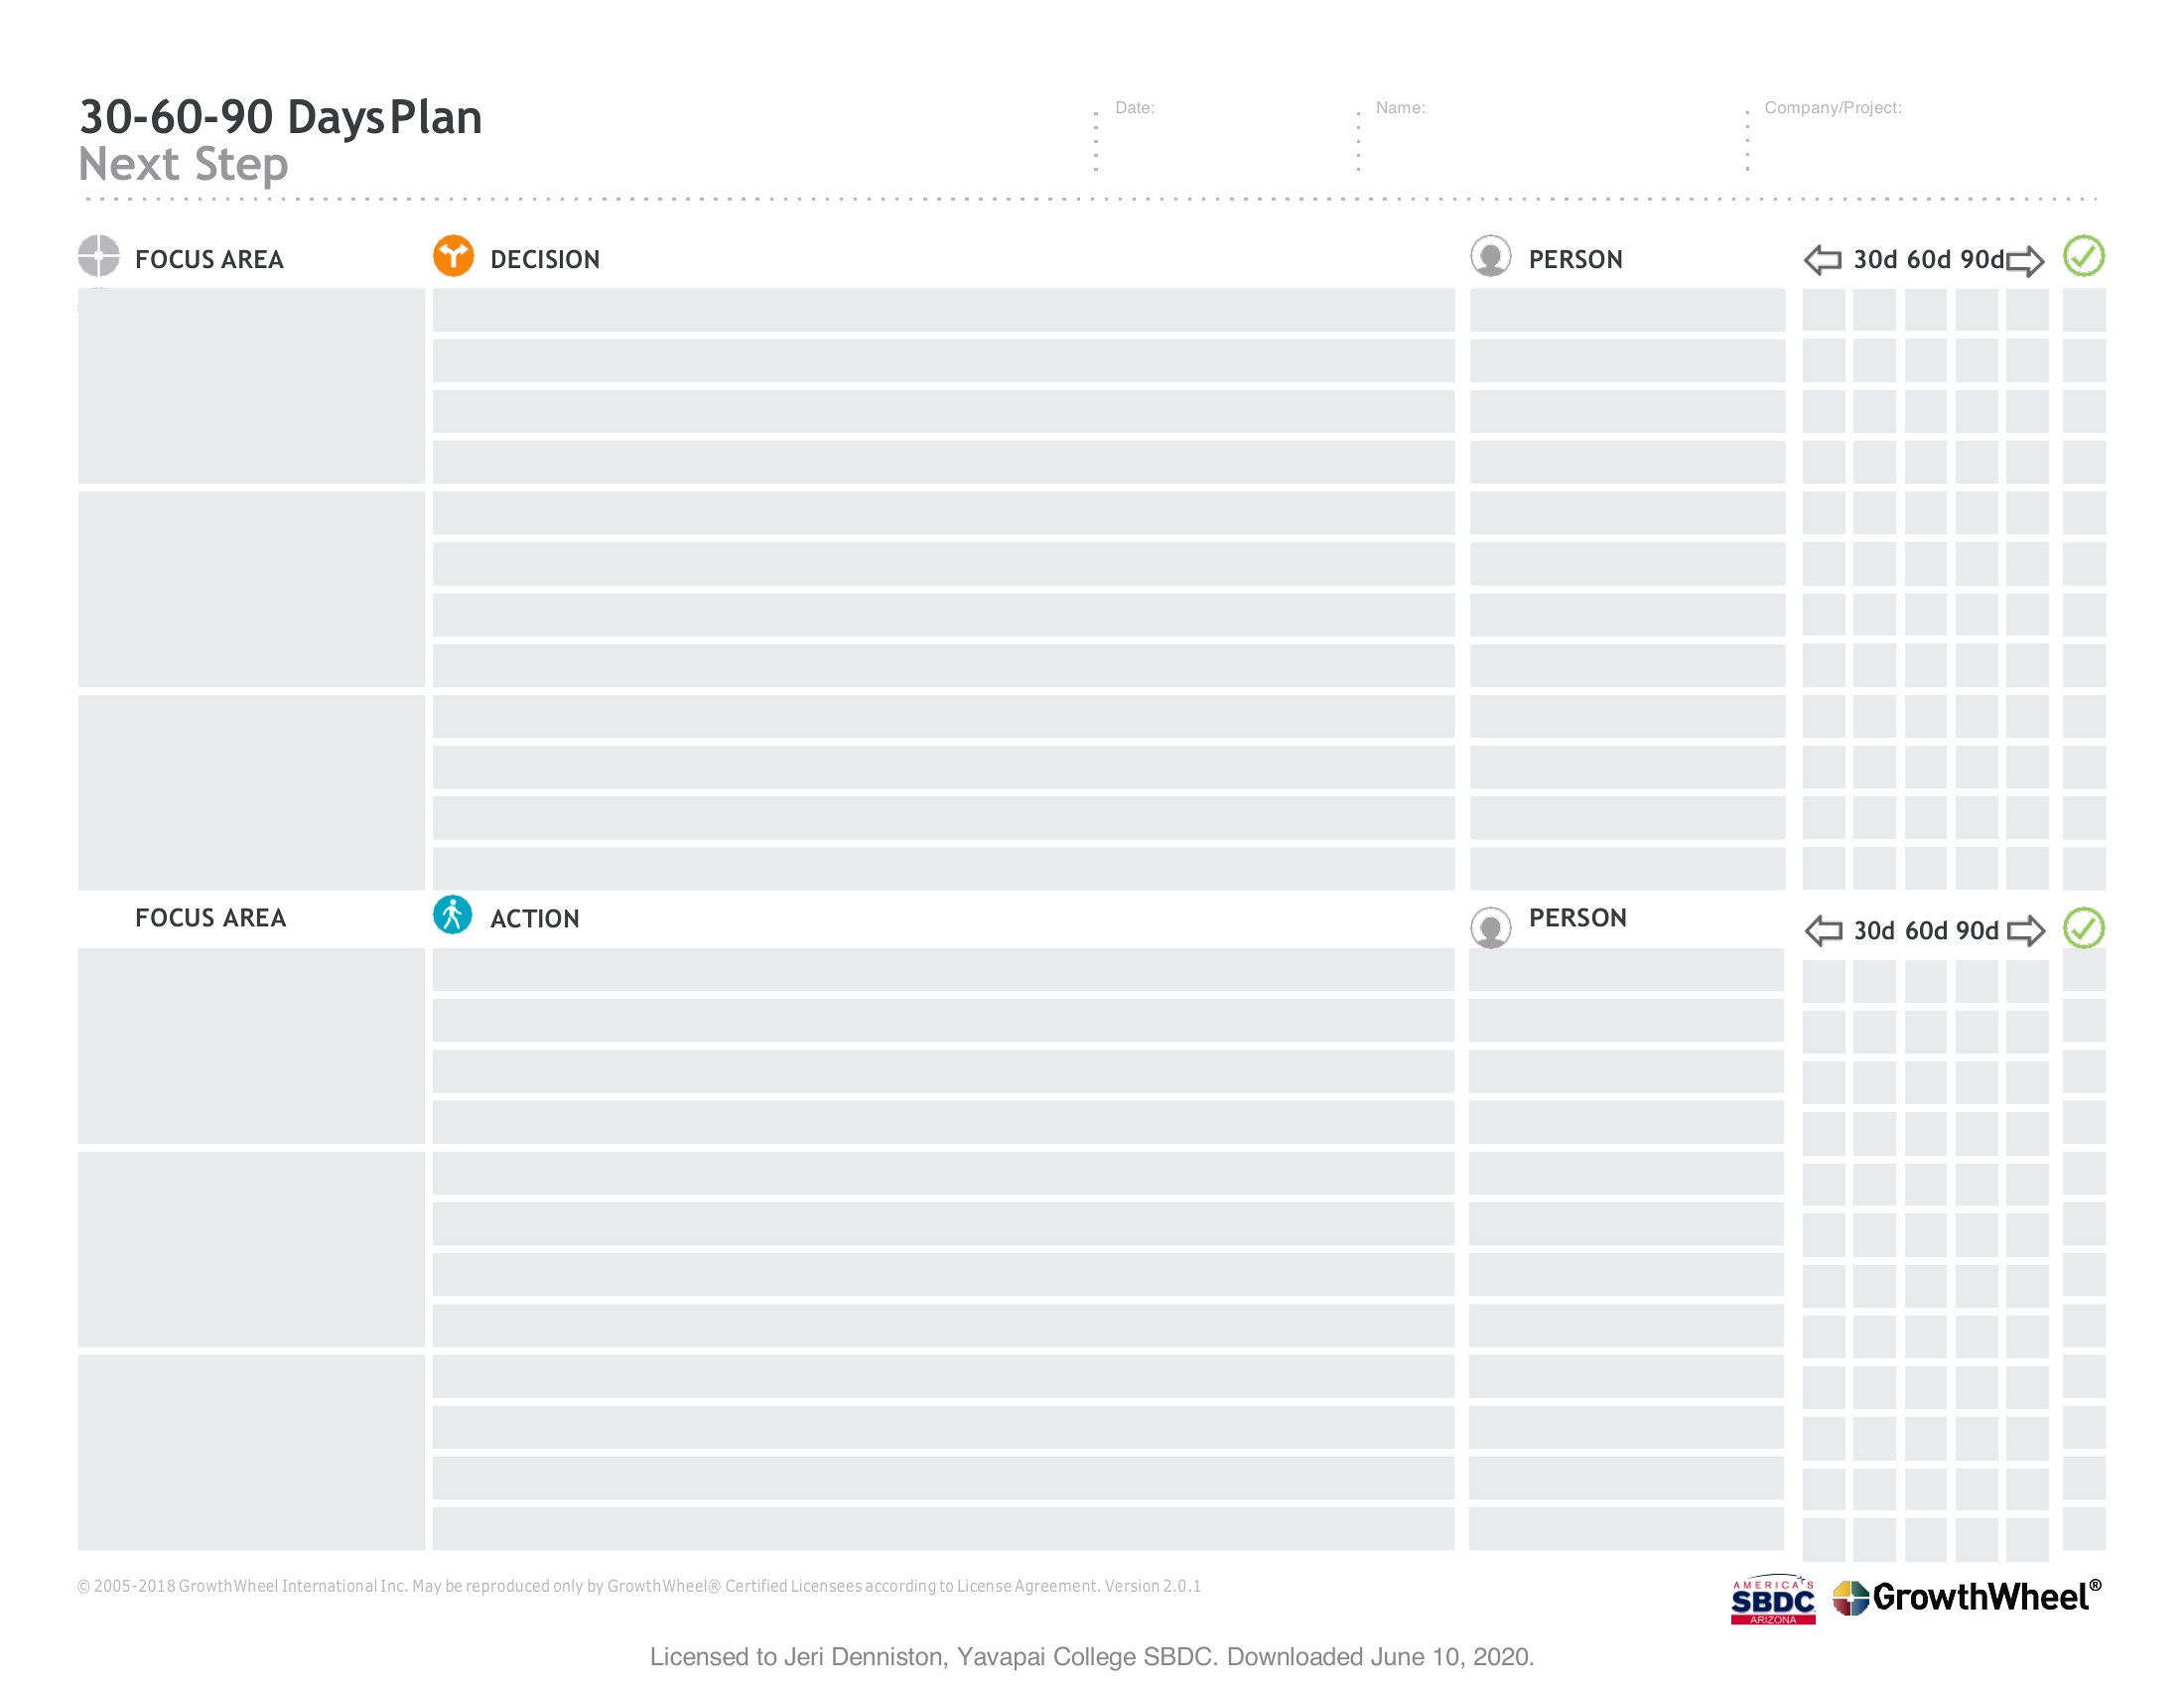Click the first Decision row text field
Screen dimensions: 2184x1688
click(943, 310)
